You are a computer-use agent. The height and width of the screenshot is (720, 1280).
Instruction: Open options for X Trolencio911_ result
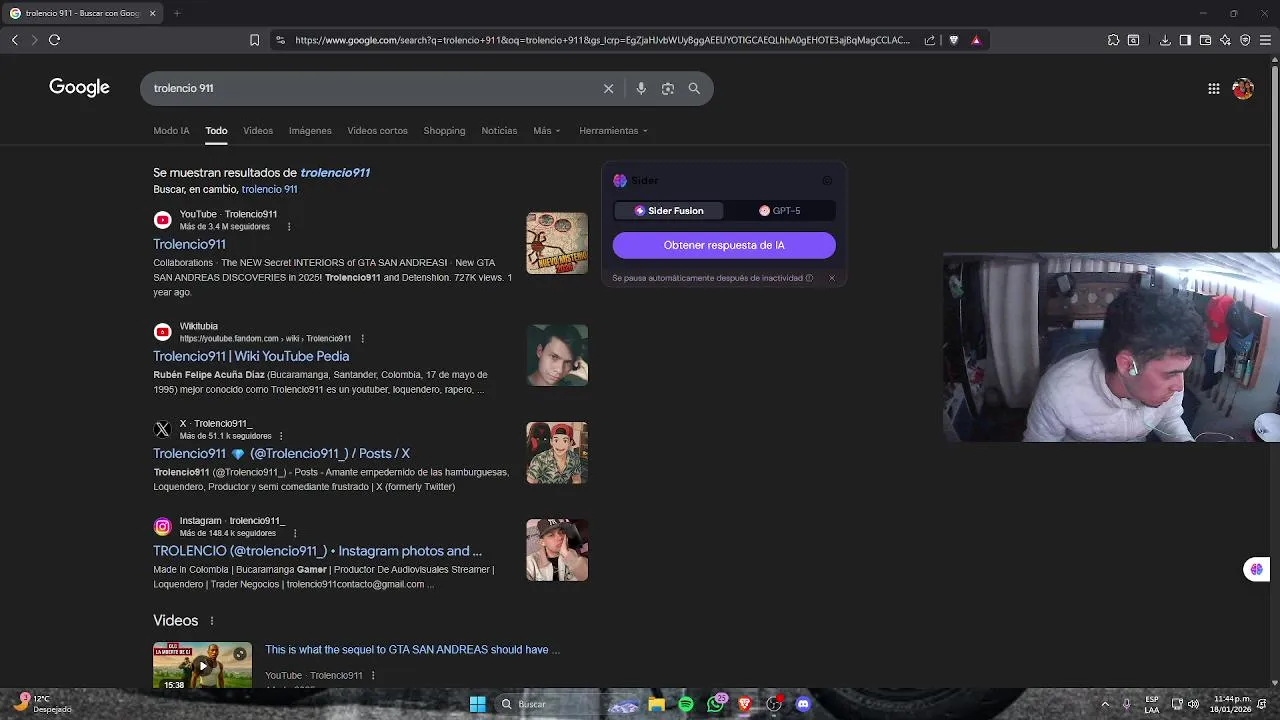tap(281, 436)
